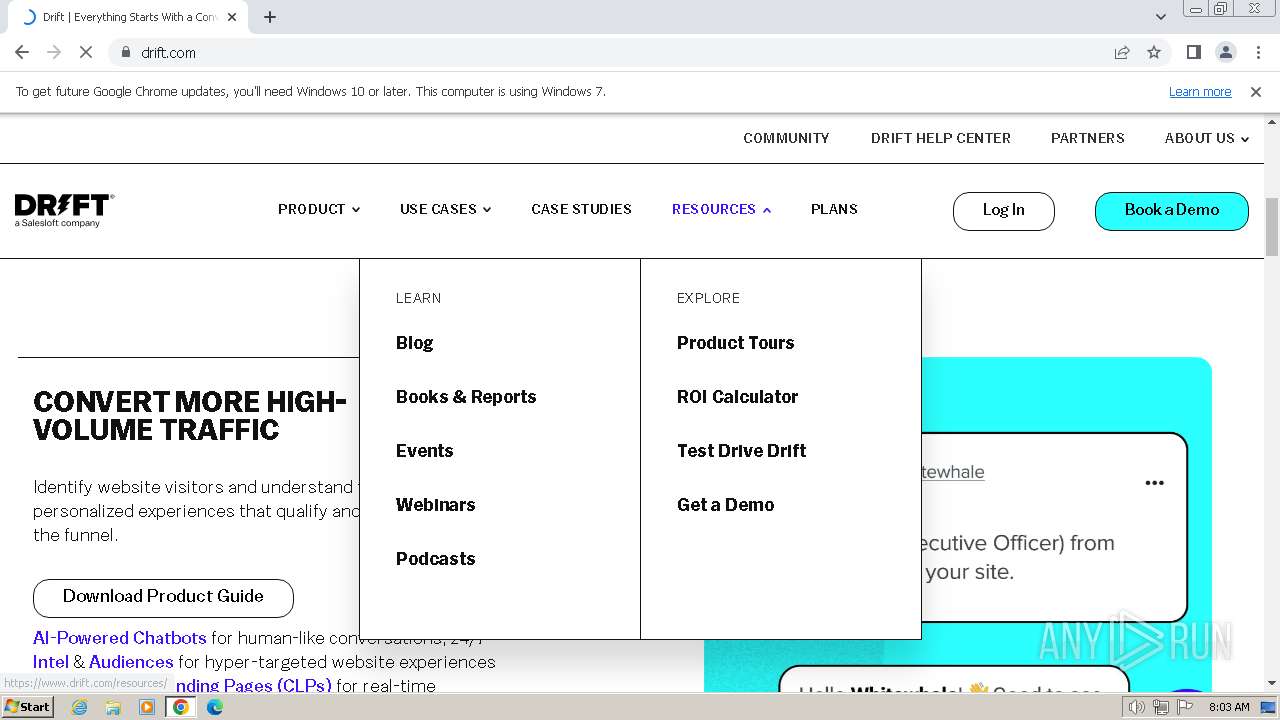Open Chrome three-dot menu
Viewport: 1280px width, 720px height.
[x=1257, y=52]
